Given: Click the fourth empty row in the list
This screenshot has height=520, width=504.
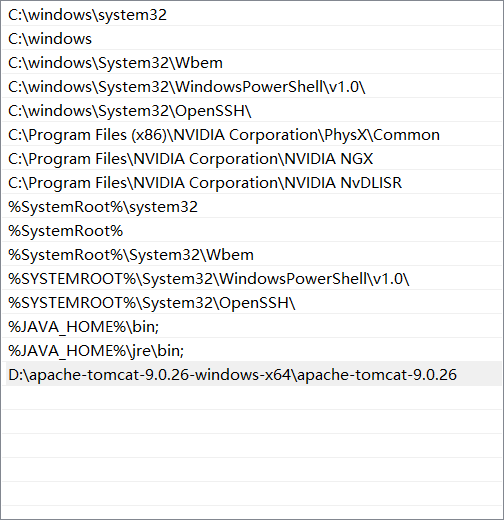Looking at the screenshot, I should [252, 471].
